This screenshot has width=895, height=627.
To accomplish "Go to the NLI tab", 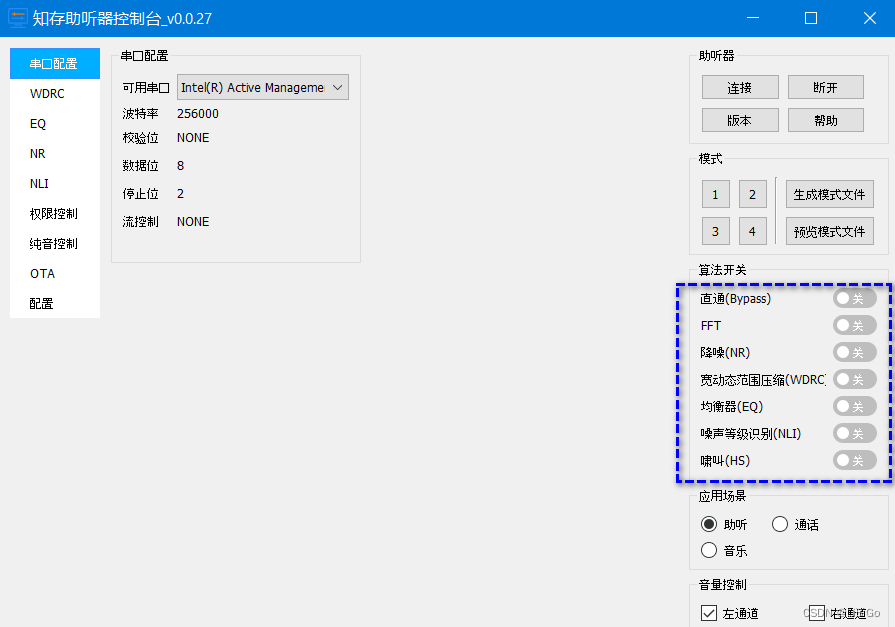I will pyautogui.click(x=55, y=183).
